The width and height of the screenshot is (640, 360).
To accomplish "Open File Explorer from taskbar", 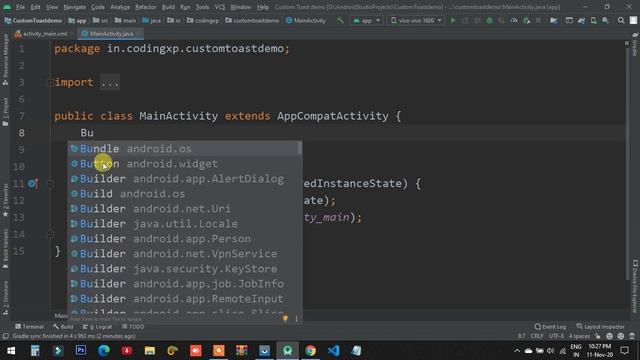I will [x=150, y=350].
